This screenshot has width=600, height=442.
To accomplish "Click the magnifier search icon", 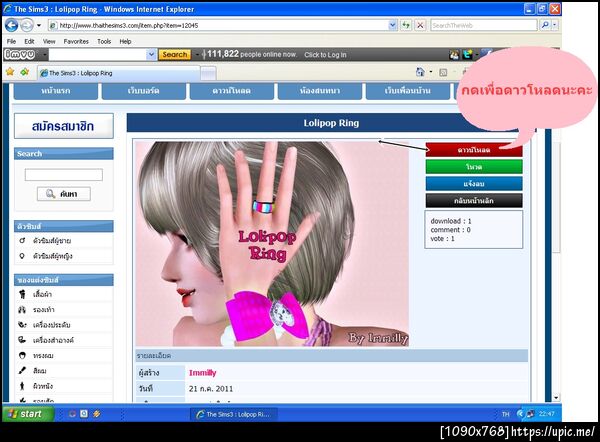I will (545, 25).
